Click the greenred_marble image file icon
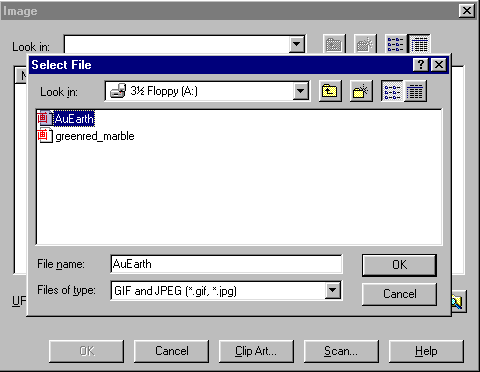The width and height of the screenshot is (480, 372). click(x=45, y=136)
